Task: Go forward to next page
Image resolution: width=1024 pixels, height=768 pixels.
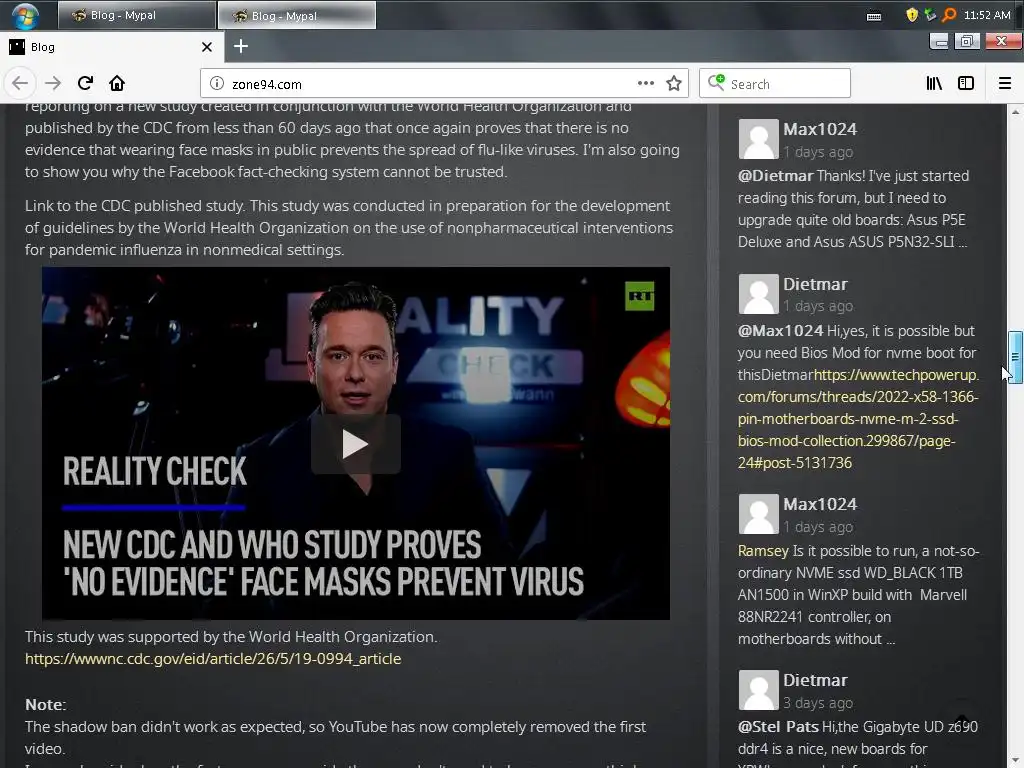Action: pos(53,84)
